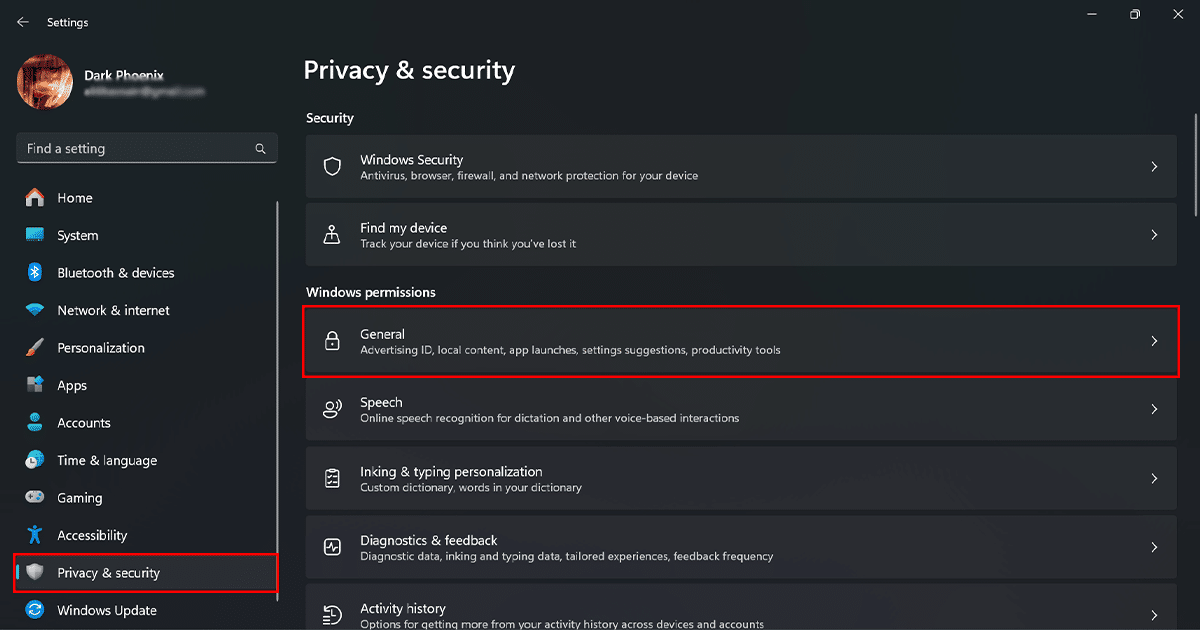Expand the General permissions chevron
Screen dimensions: 1200x630
[1154, 342]
